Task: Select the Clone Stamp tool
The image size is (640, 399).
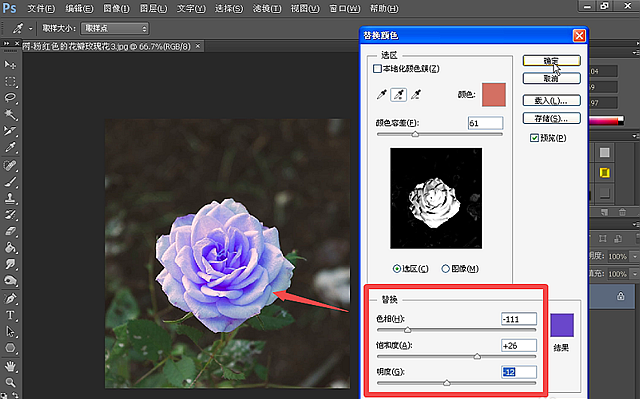Action: pyautogui.click(x=10, y=198)
